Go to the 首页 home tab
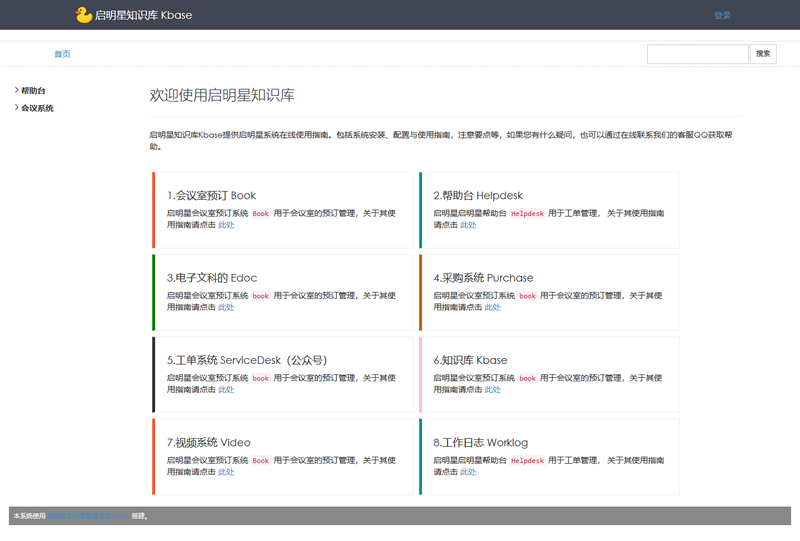This screenshot has width=800, height=541. point(62,54)
